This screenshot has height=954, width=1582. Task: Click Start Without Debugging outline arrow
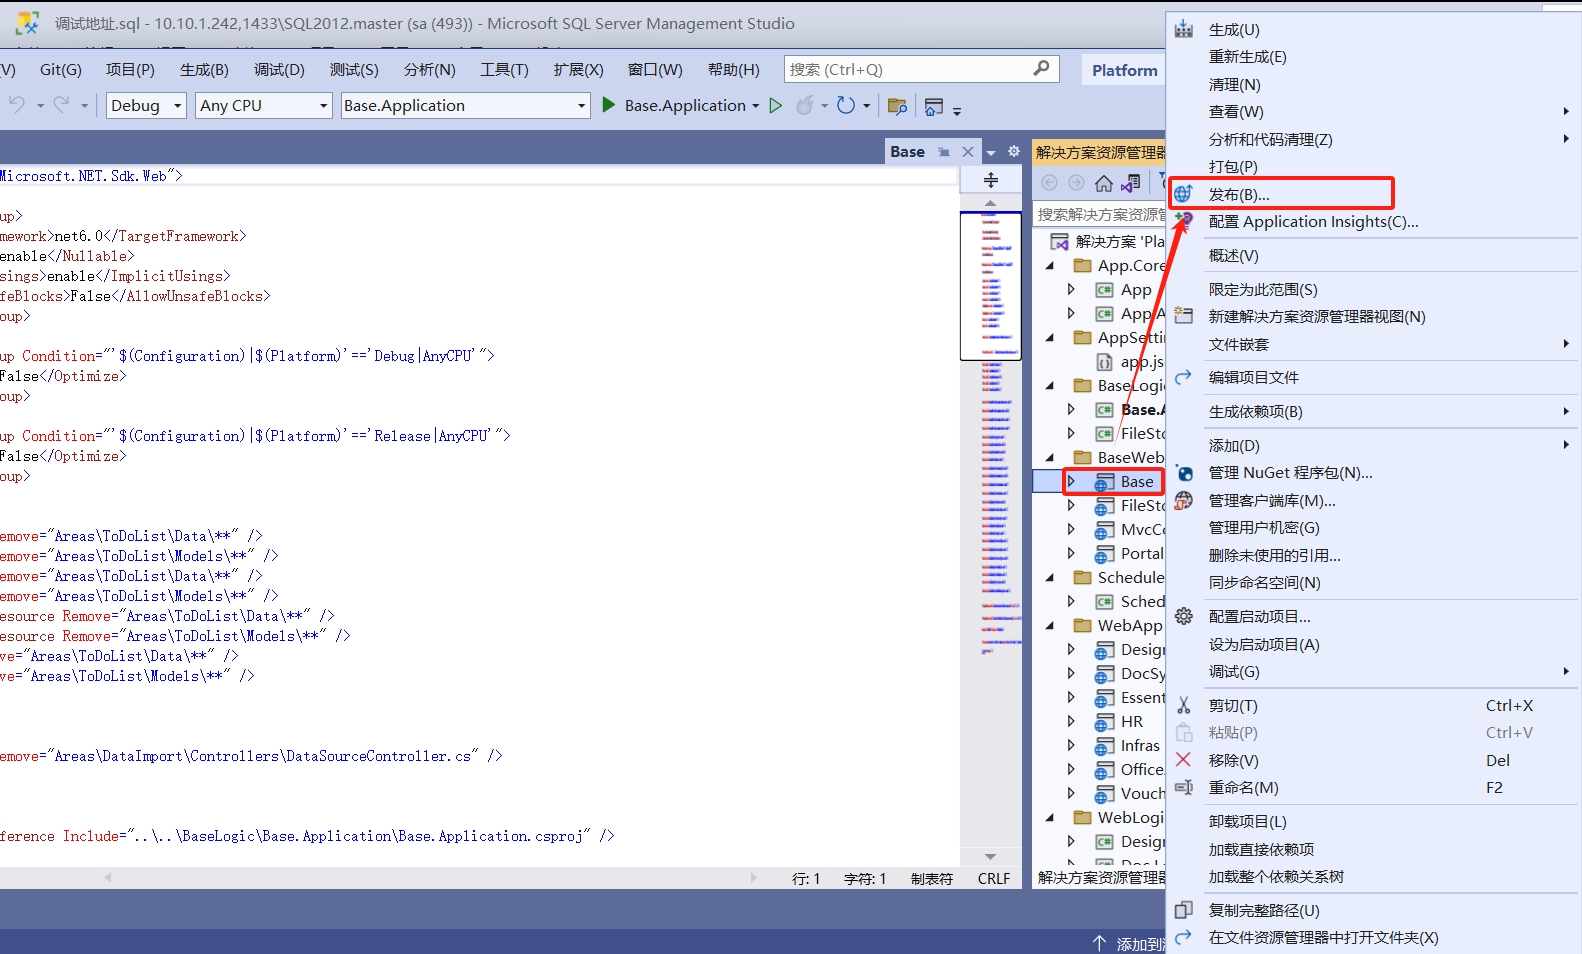tap(775, 105)
